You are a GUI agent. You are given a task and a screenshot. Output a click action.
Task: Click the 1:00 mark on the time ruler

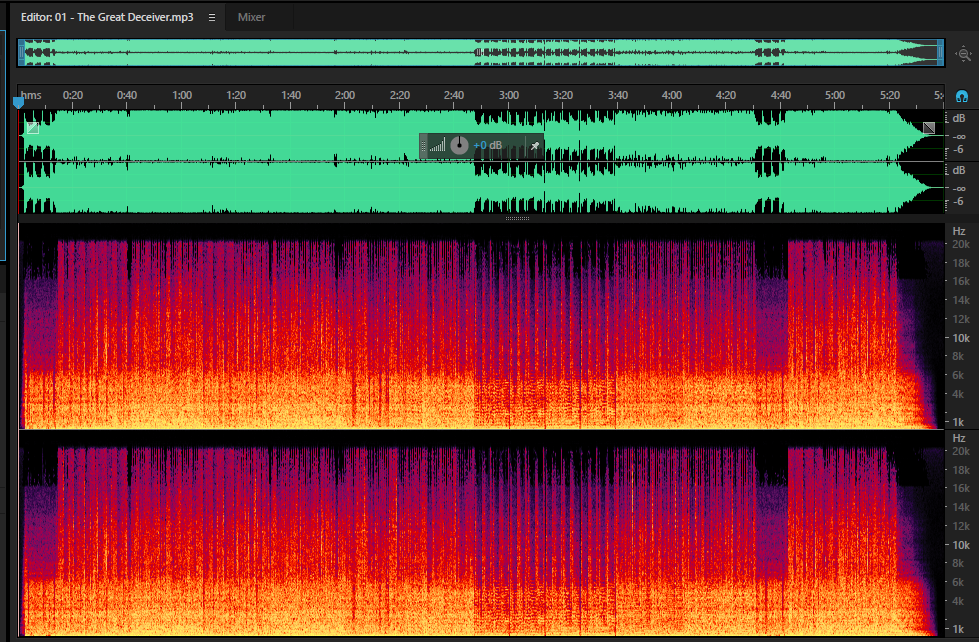[182, 96]
